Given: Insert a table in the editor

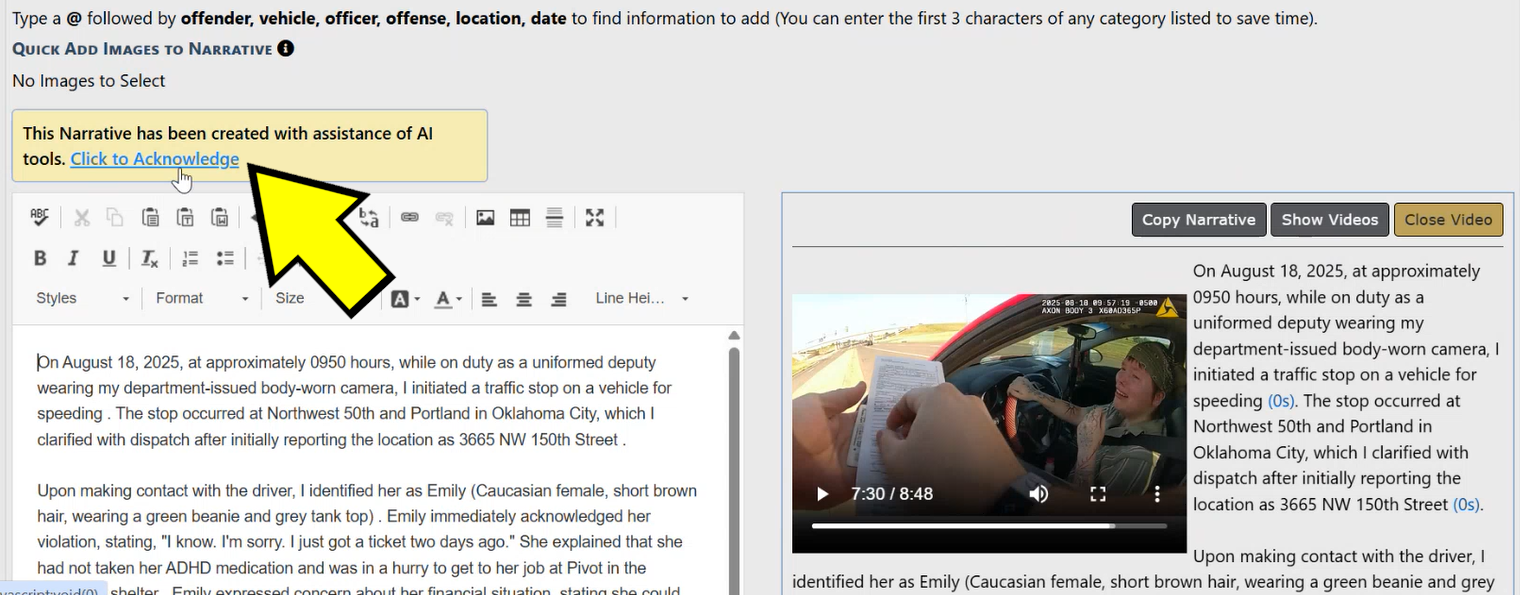Looking at the screenshot, I should coord(520,217).
